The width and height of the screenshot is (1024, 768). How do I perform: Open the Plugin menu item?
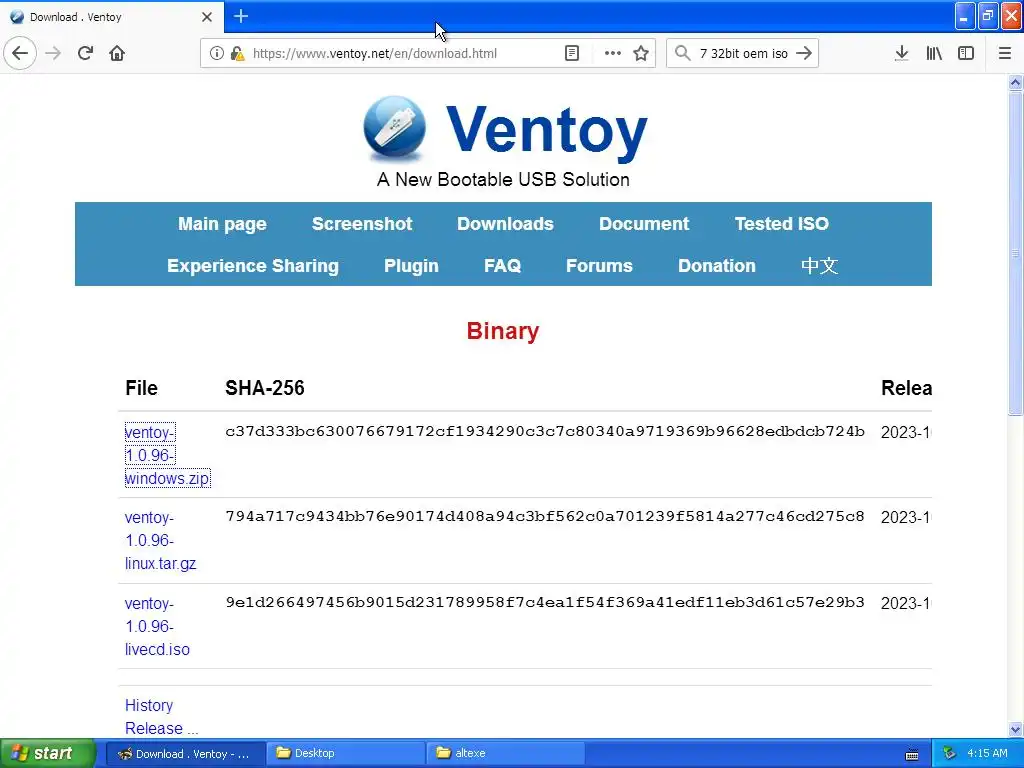pos(411,266)
